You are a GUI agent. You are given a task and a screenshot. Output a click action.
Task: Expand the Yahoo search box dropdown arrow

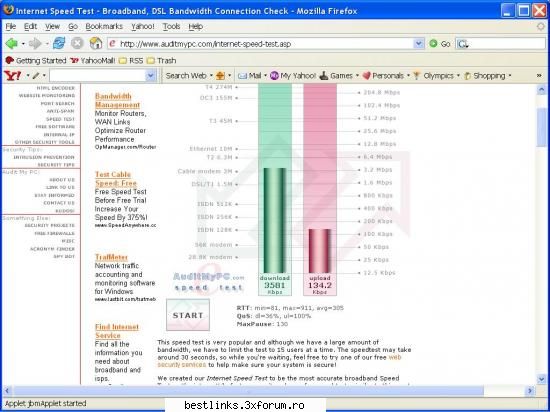click(x=150, y=76)
